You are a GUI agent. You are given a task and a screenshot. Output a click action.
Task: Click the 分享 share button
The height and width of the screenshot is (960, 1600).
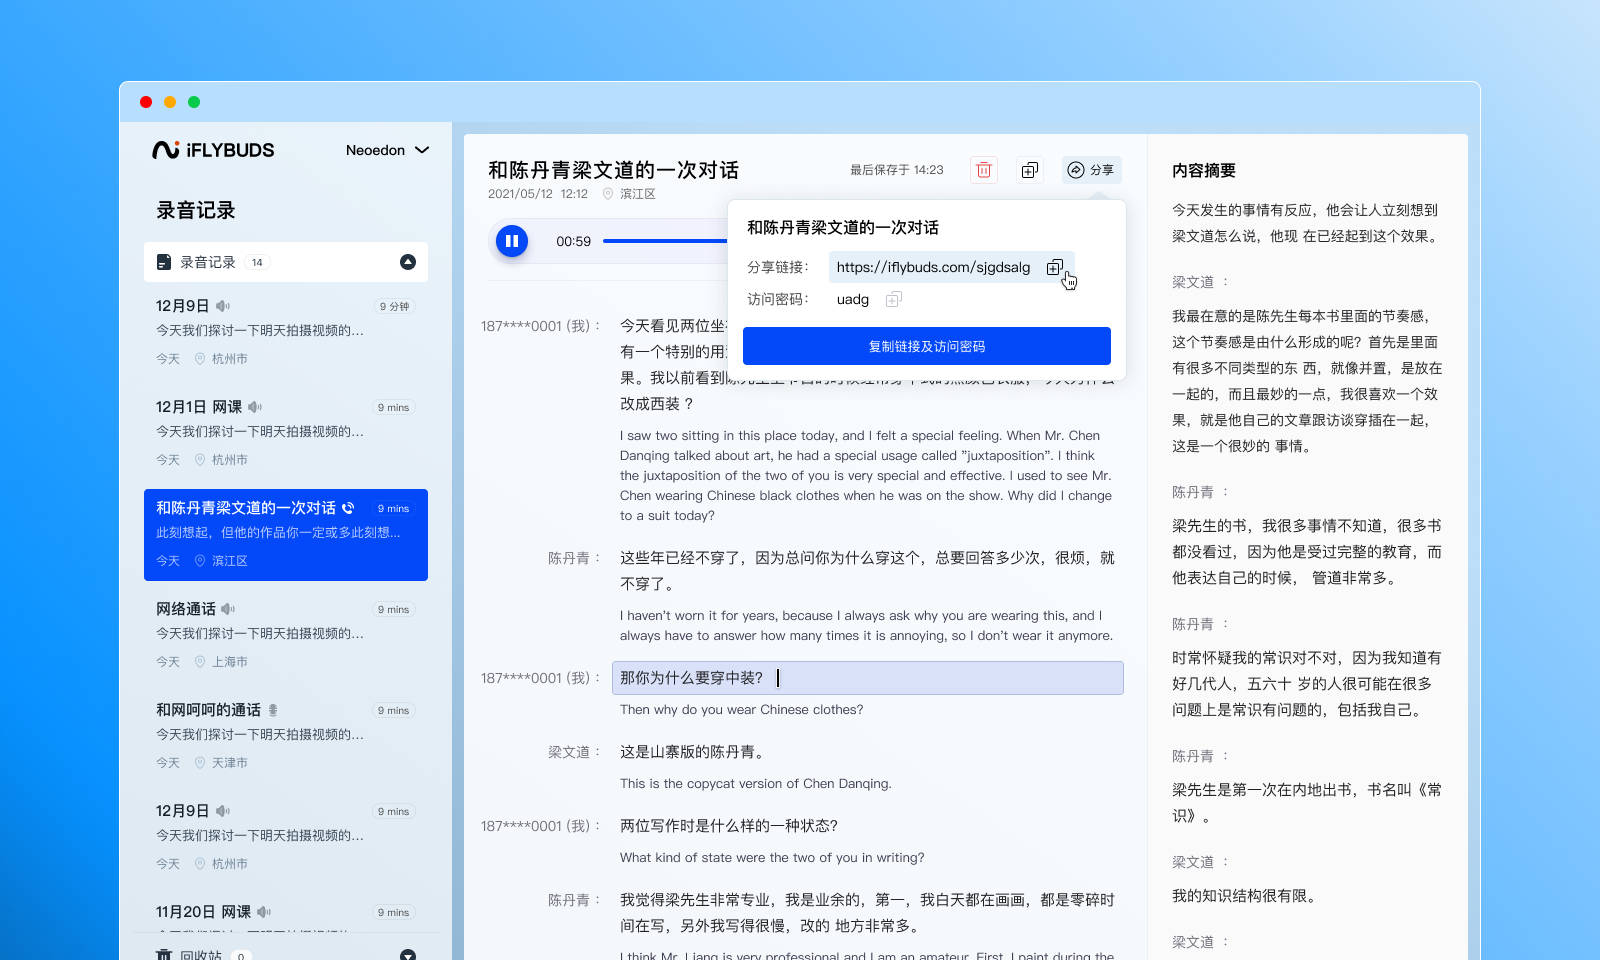pyautogui.click(x=1090, y=170)
